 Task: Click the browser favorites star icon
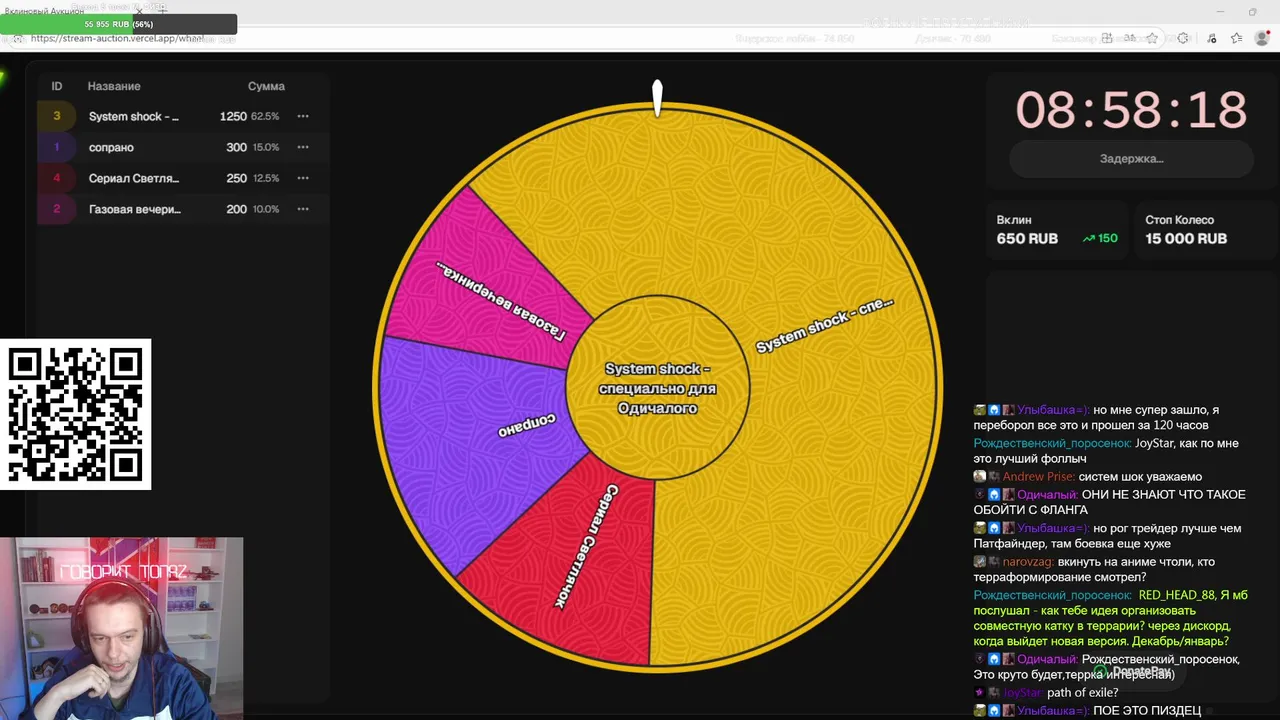point(1152,38)
